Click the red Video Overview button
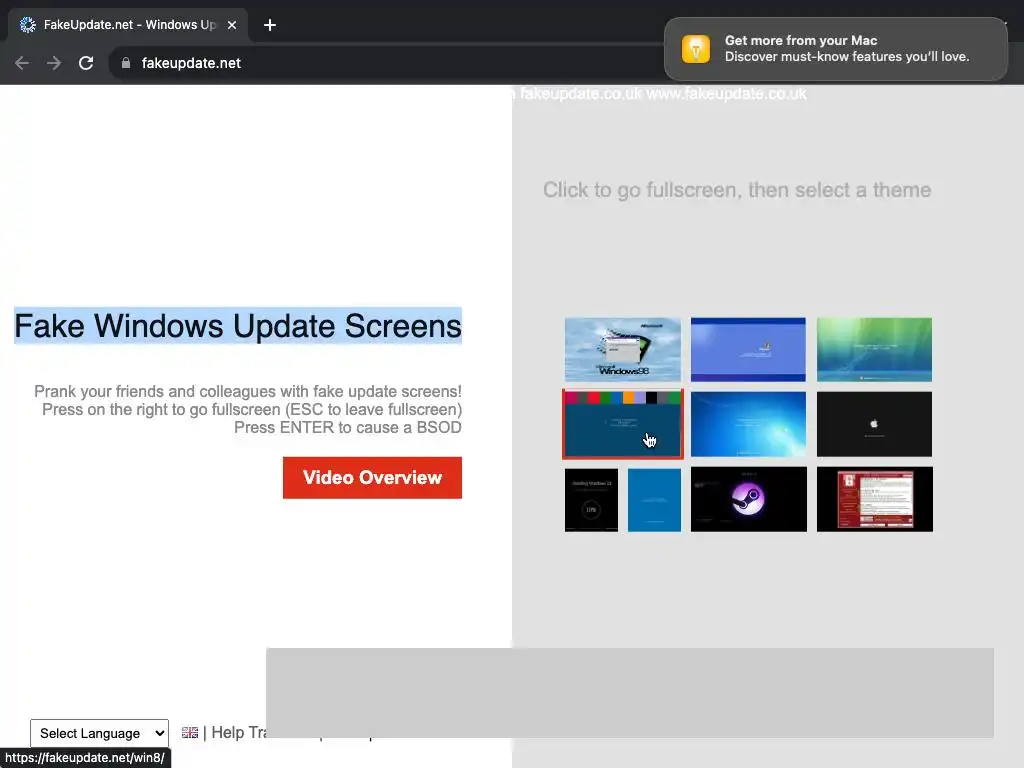The width and height of the screenshot is (1024, 768). 372,477
